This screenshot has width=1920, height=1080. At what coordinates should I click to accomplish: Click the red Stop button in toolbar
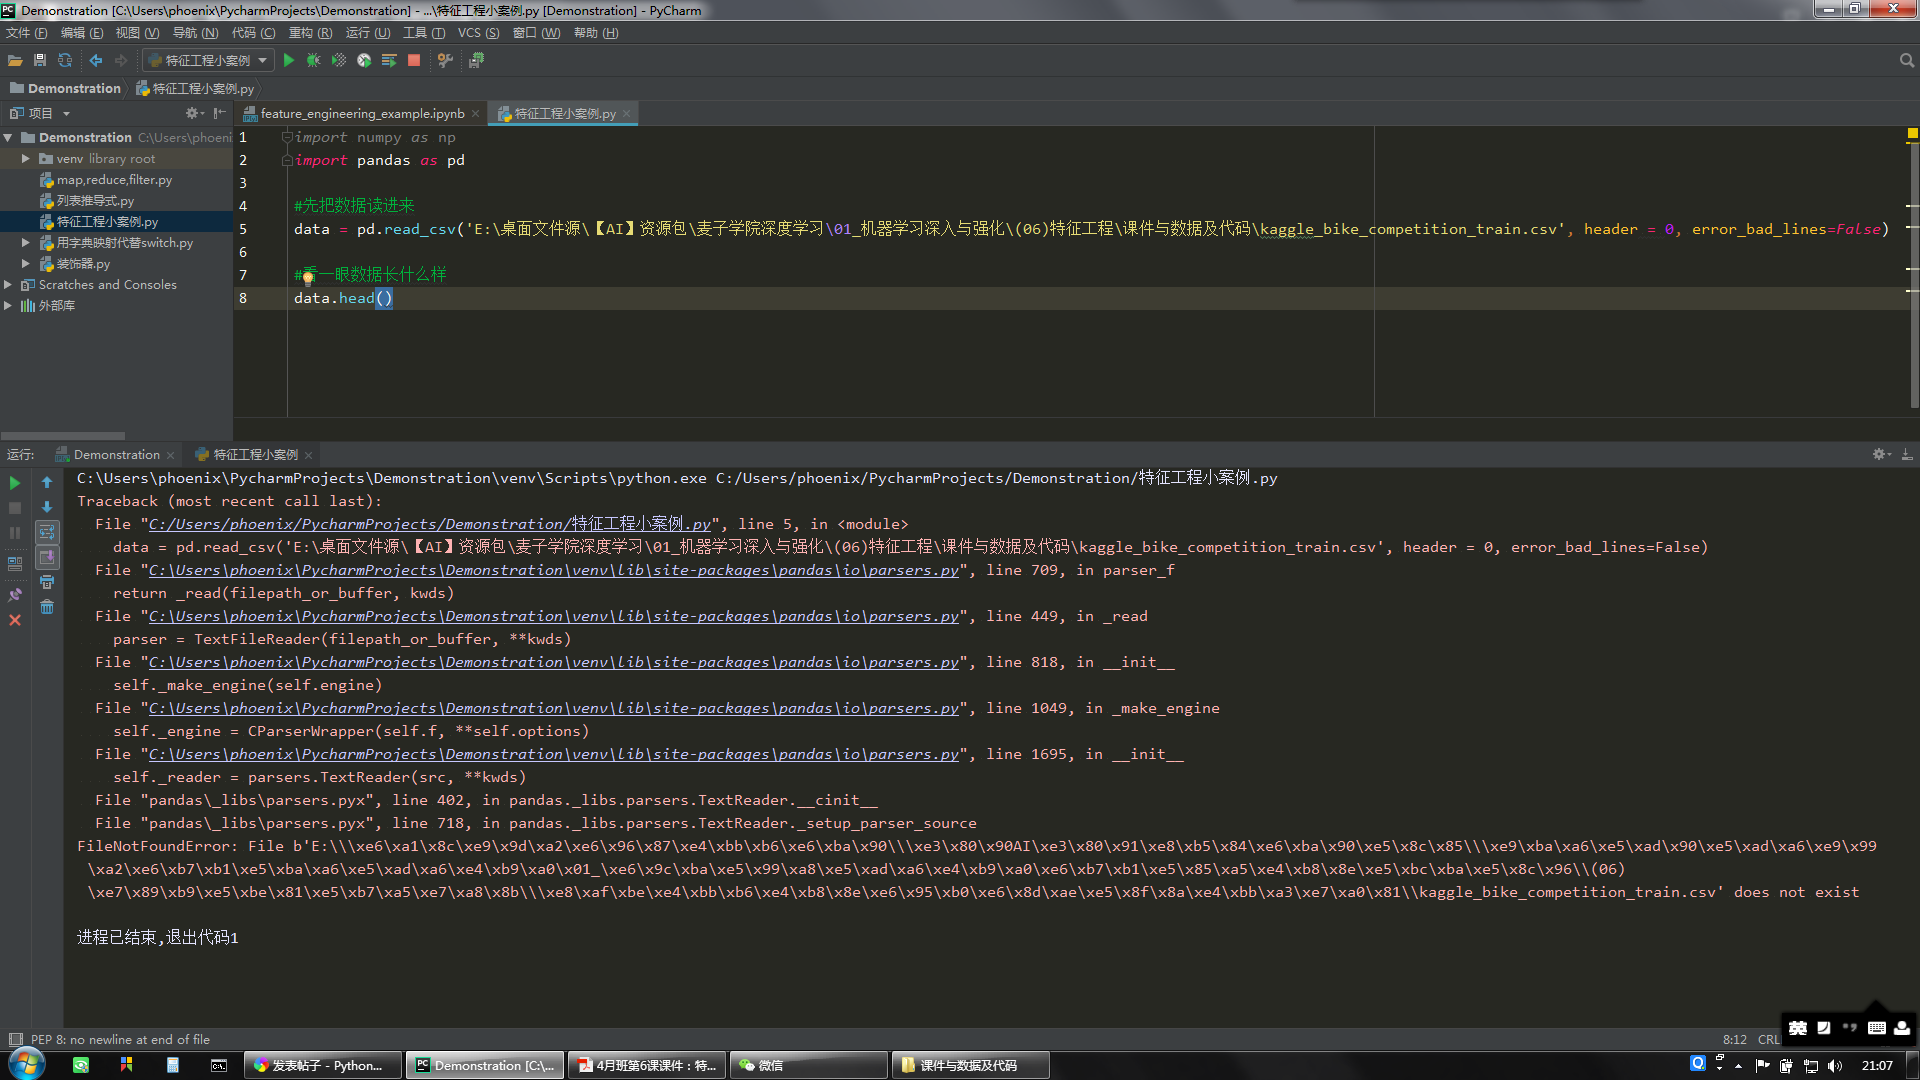(x=414, y=61)
